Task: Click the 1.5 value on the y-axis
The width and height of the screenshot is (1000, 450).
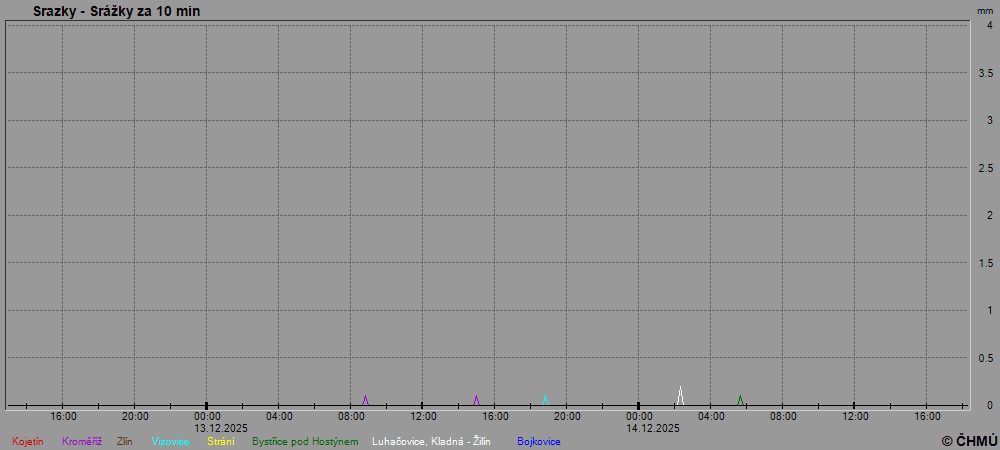Action: [x=985, y=263]
